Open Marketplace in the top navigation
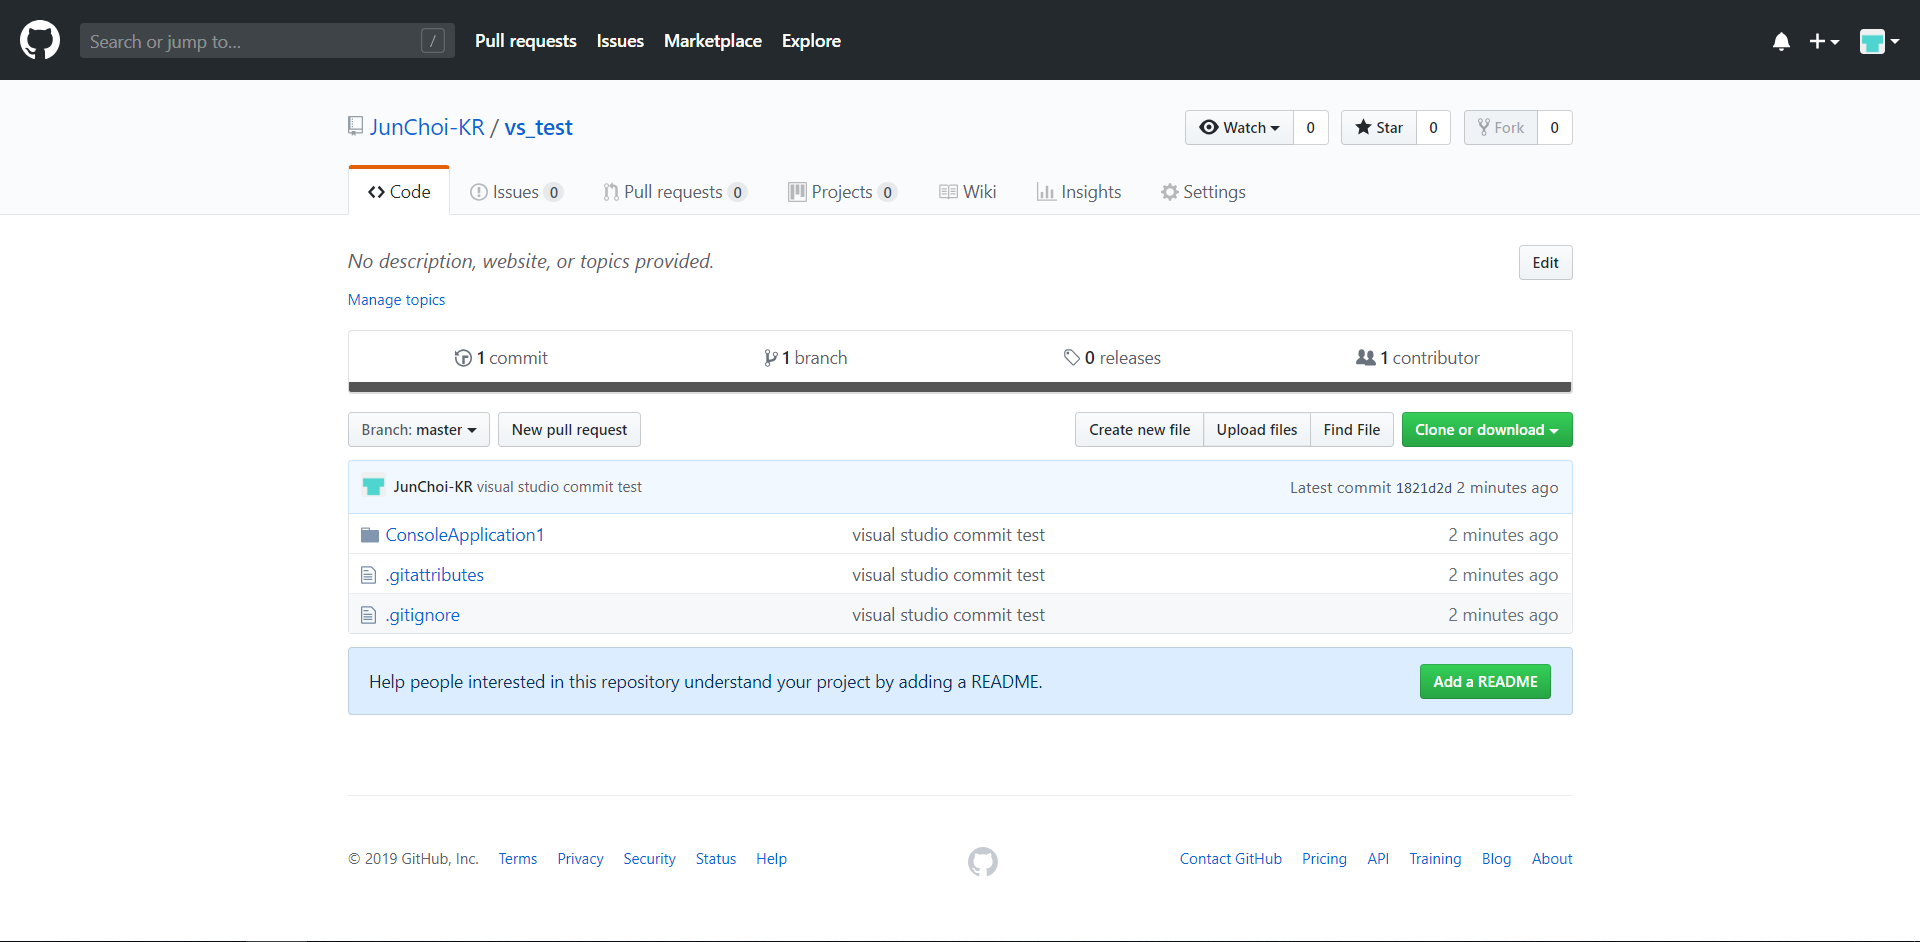 tap(713, 41)
